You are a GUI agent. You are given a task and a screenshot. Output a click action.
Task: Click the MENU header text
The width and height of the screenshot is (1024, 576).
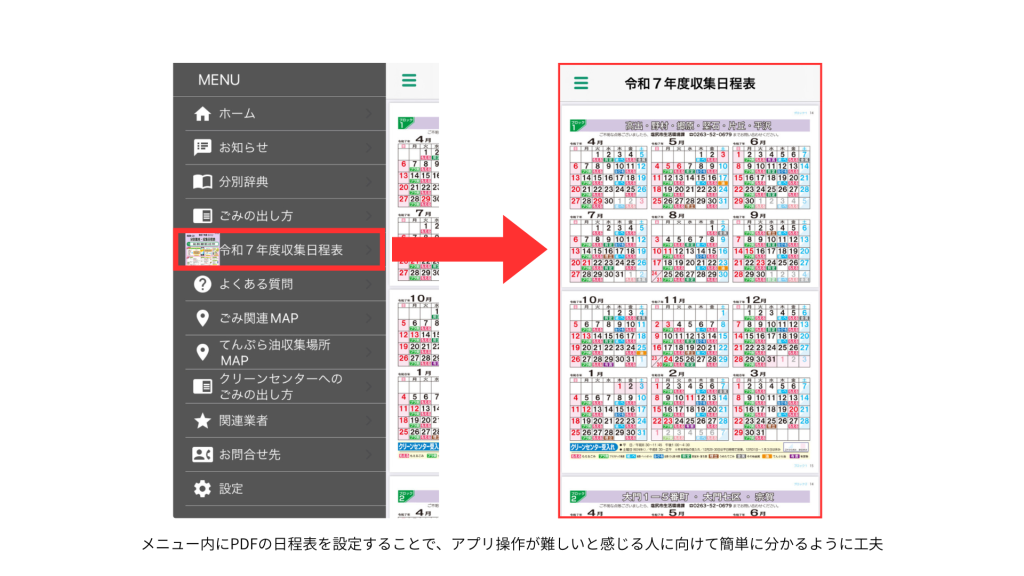[219, 80]
